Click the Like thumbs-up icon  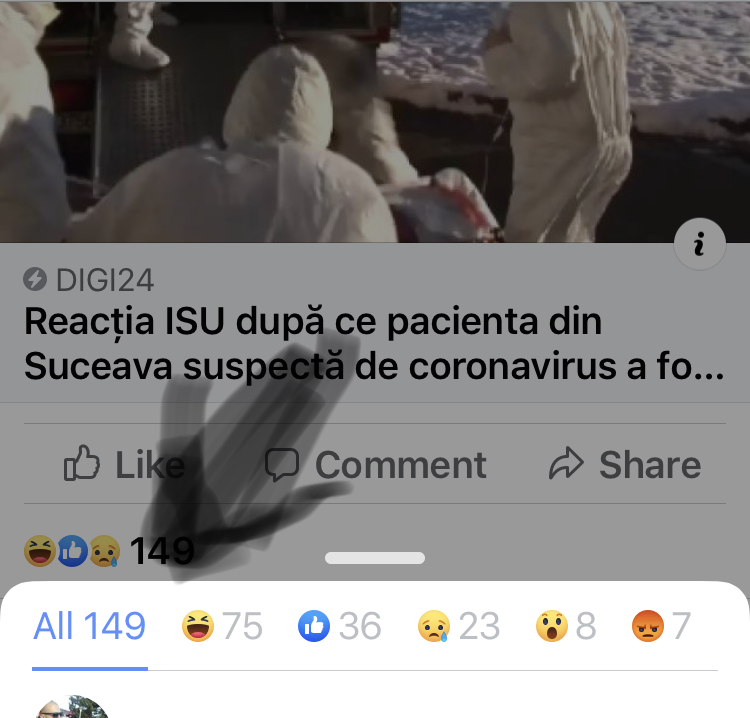[x=82, y=463]
